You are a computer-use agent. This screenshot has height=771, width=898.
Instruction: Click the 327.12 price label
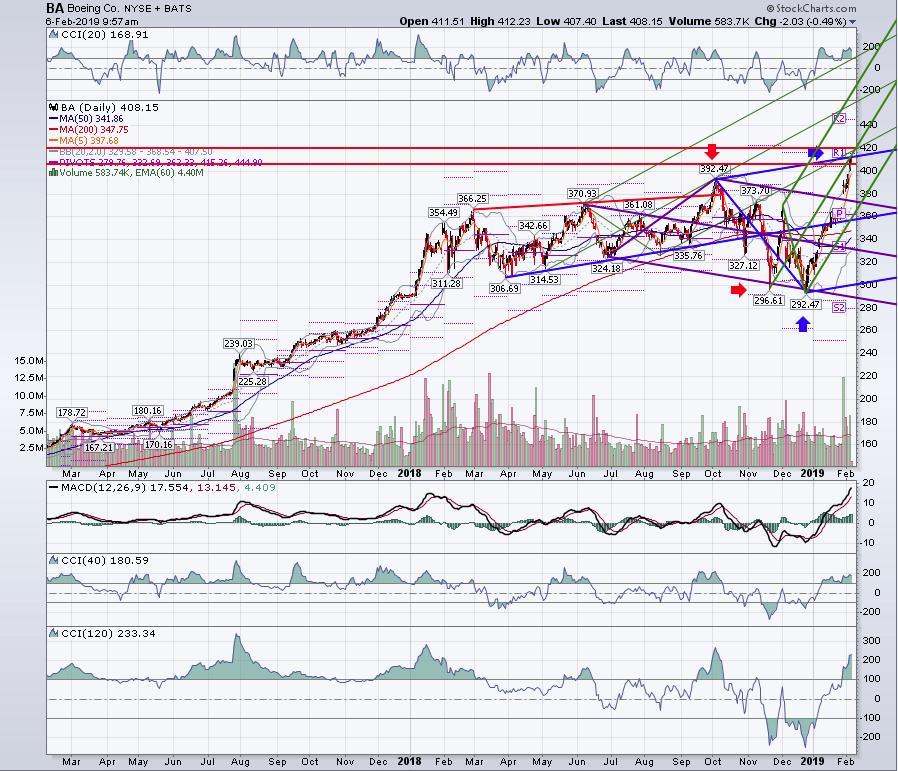tap(743, 265)
